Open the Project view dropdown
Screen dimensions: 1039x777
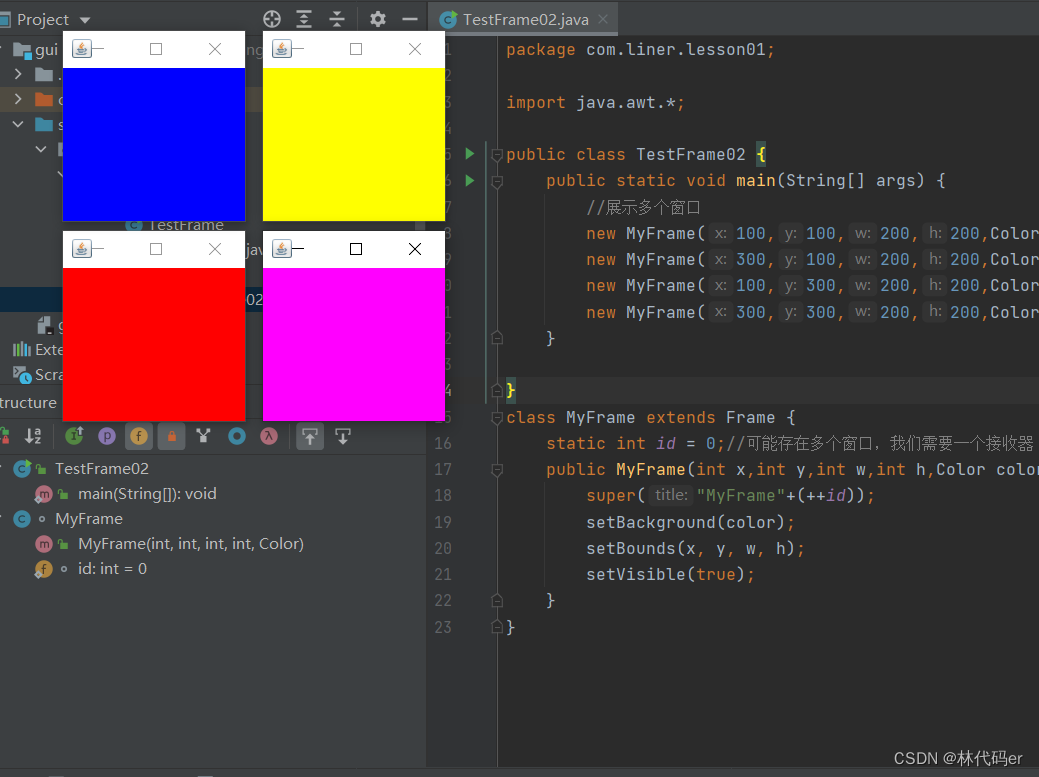[85, 21]
